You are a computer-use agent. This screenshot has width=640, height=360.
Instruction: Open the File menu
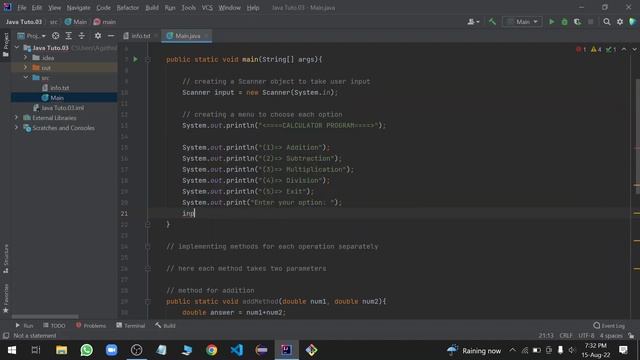(x=22, y=8)
